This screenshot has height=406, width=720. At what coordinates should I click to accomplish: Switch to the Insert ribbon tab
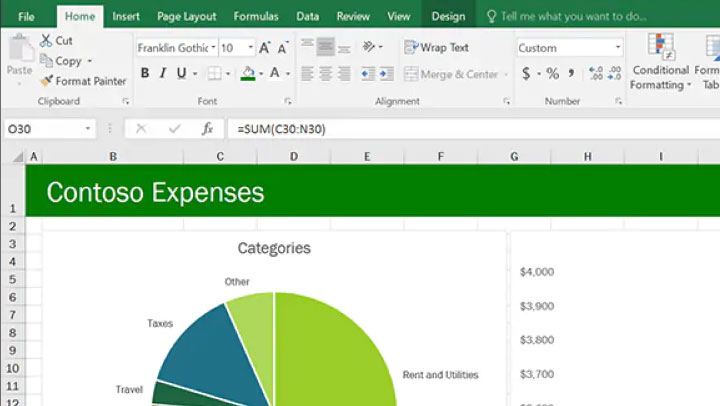coord(126,16)
